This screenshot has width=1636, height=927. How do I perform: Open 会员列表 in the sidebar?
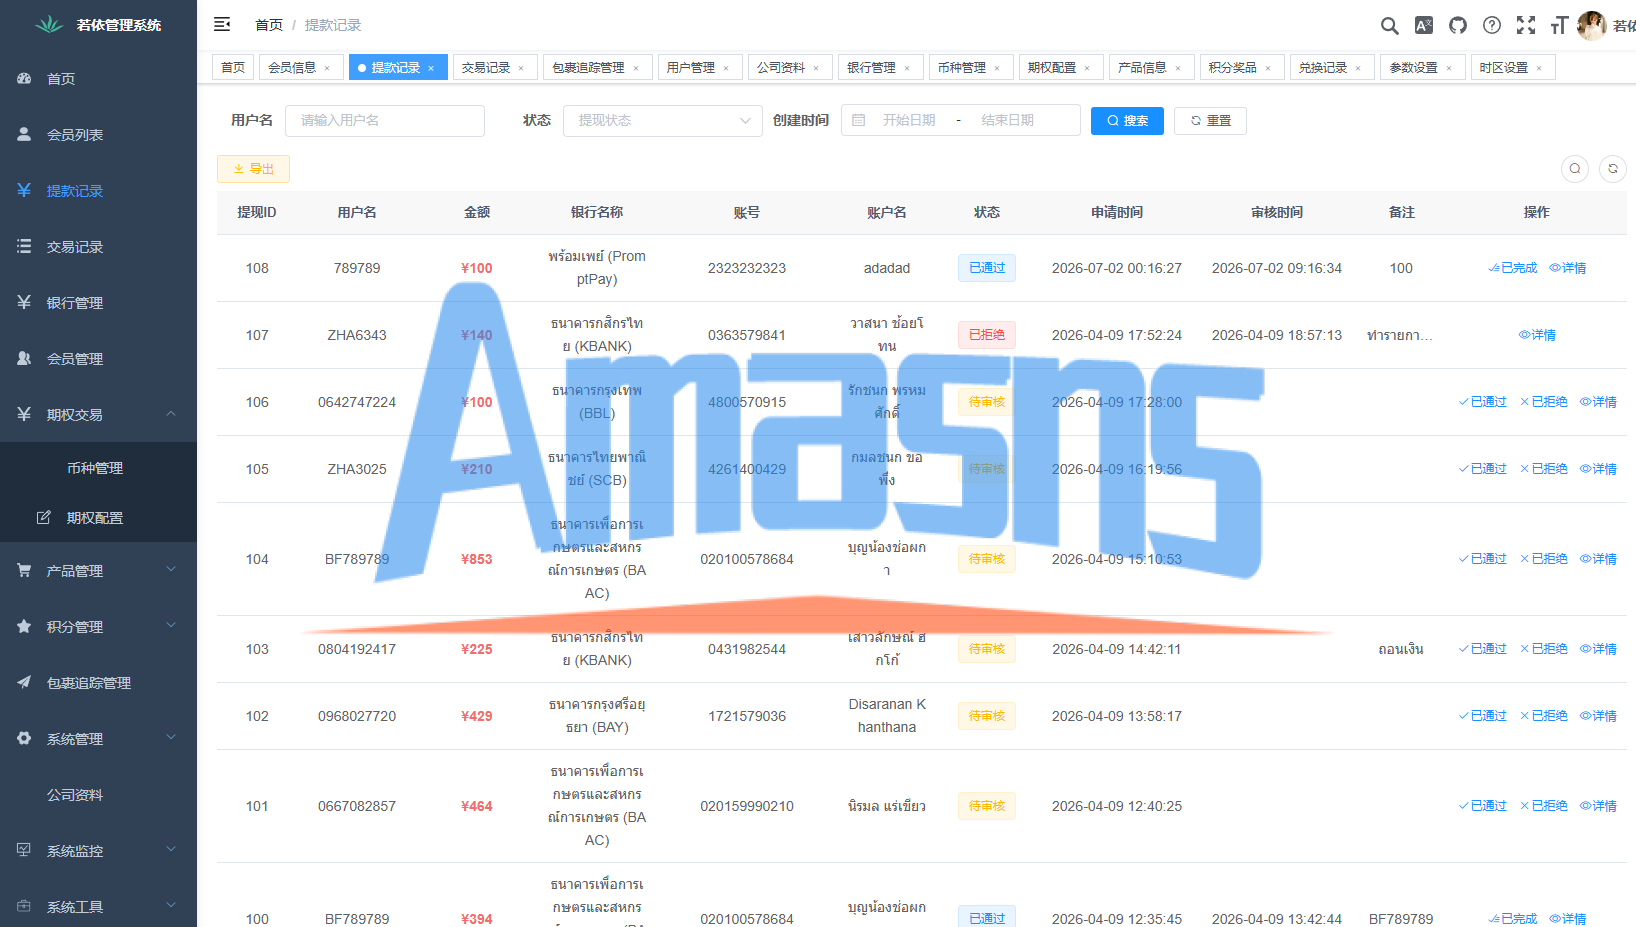98,135
